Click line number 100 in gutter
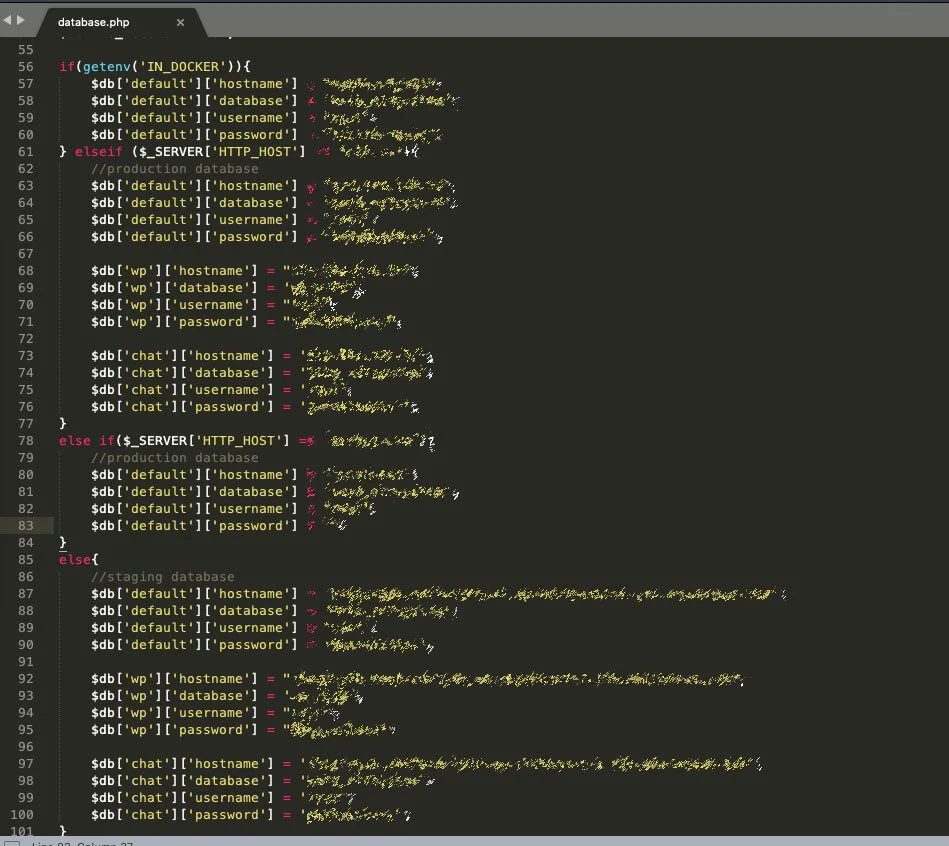The height and width of the screenshot is (846, 949). click(x=22, y=815)
